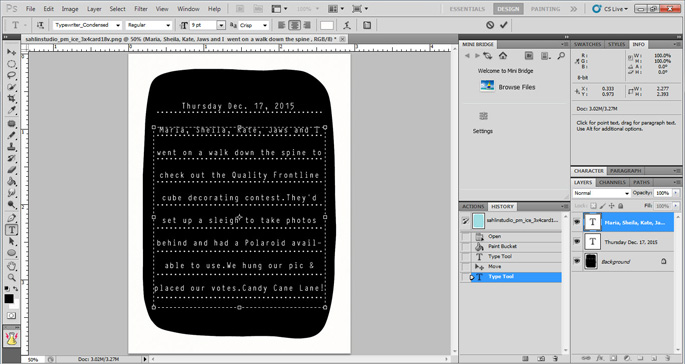Switch to the Channels tab

coord(612,182)
